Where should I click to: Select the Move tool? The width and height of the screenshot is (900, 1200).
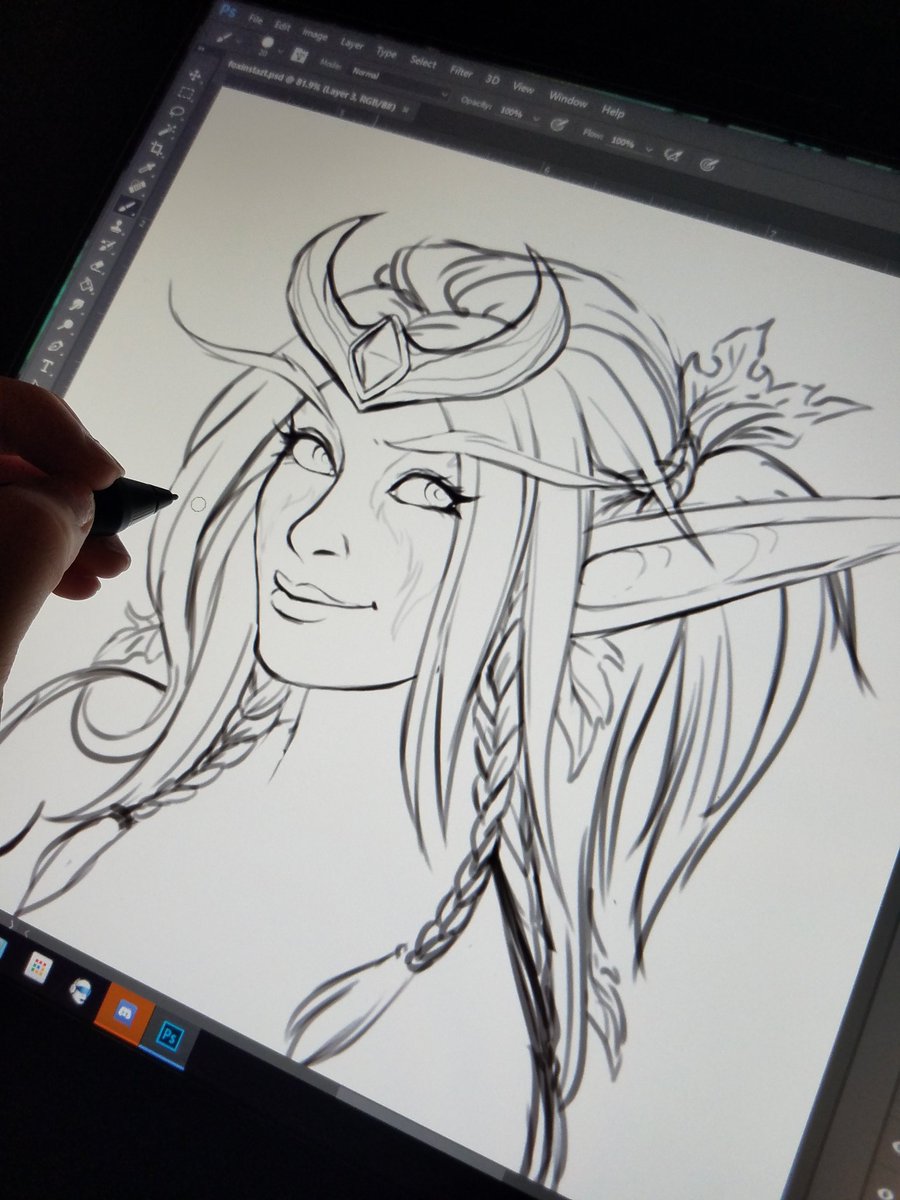coord(195,75)
